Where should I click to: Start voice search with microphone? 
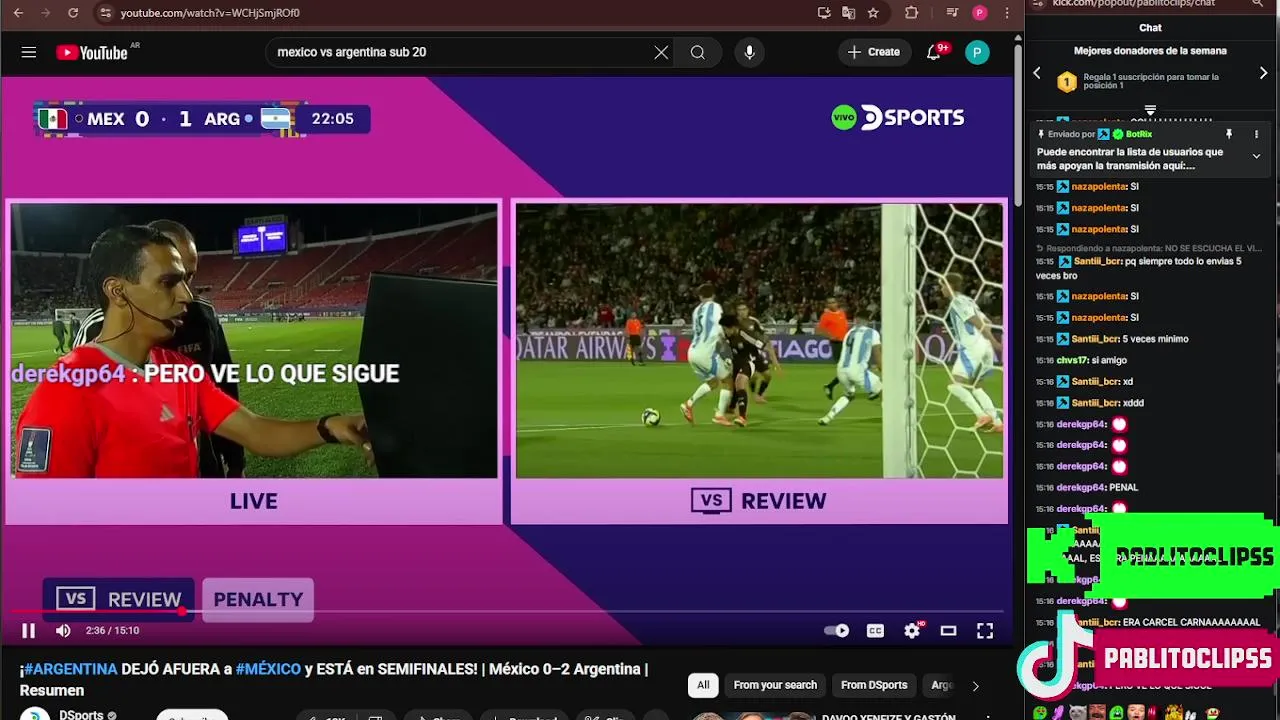point(749,52)
